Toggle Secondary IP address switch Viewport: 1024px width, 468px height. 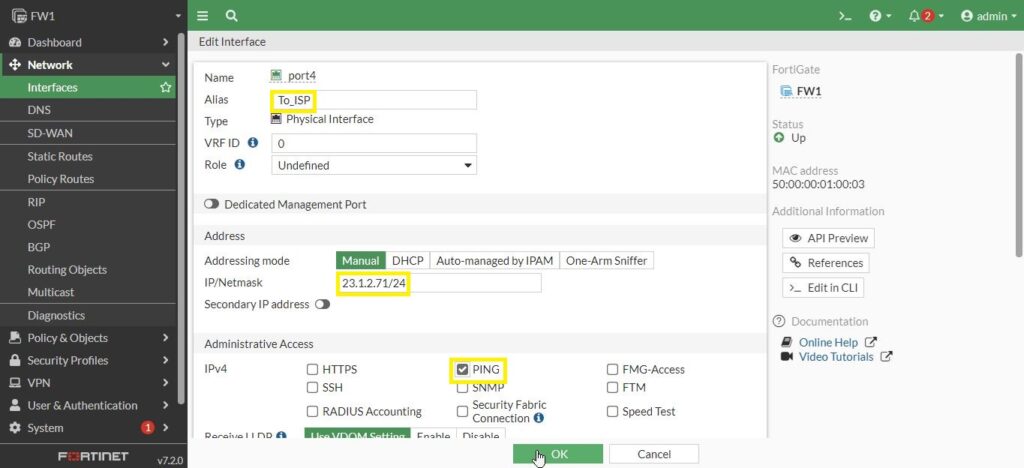tap(322, 304)
